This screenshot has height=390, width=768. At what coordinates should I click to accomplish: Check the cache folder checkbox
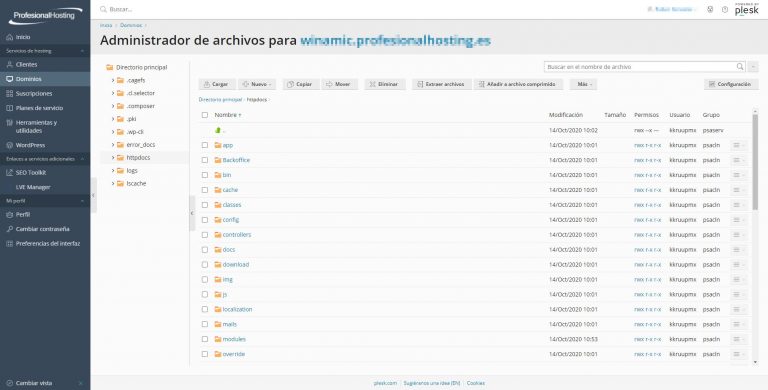[205, 190]
